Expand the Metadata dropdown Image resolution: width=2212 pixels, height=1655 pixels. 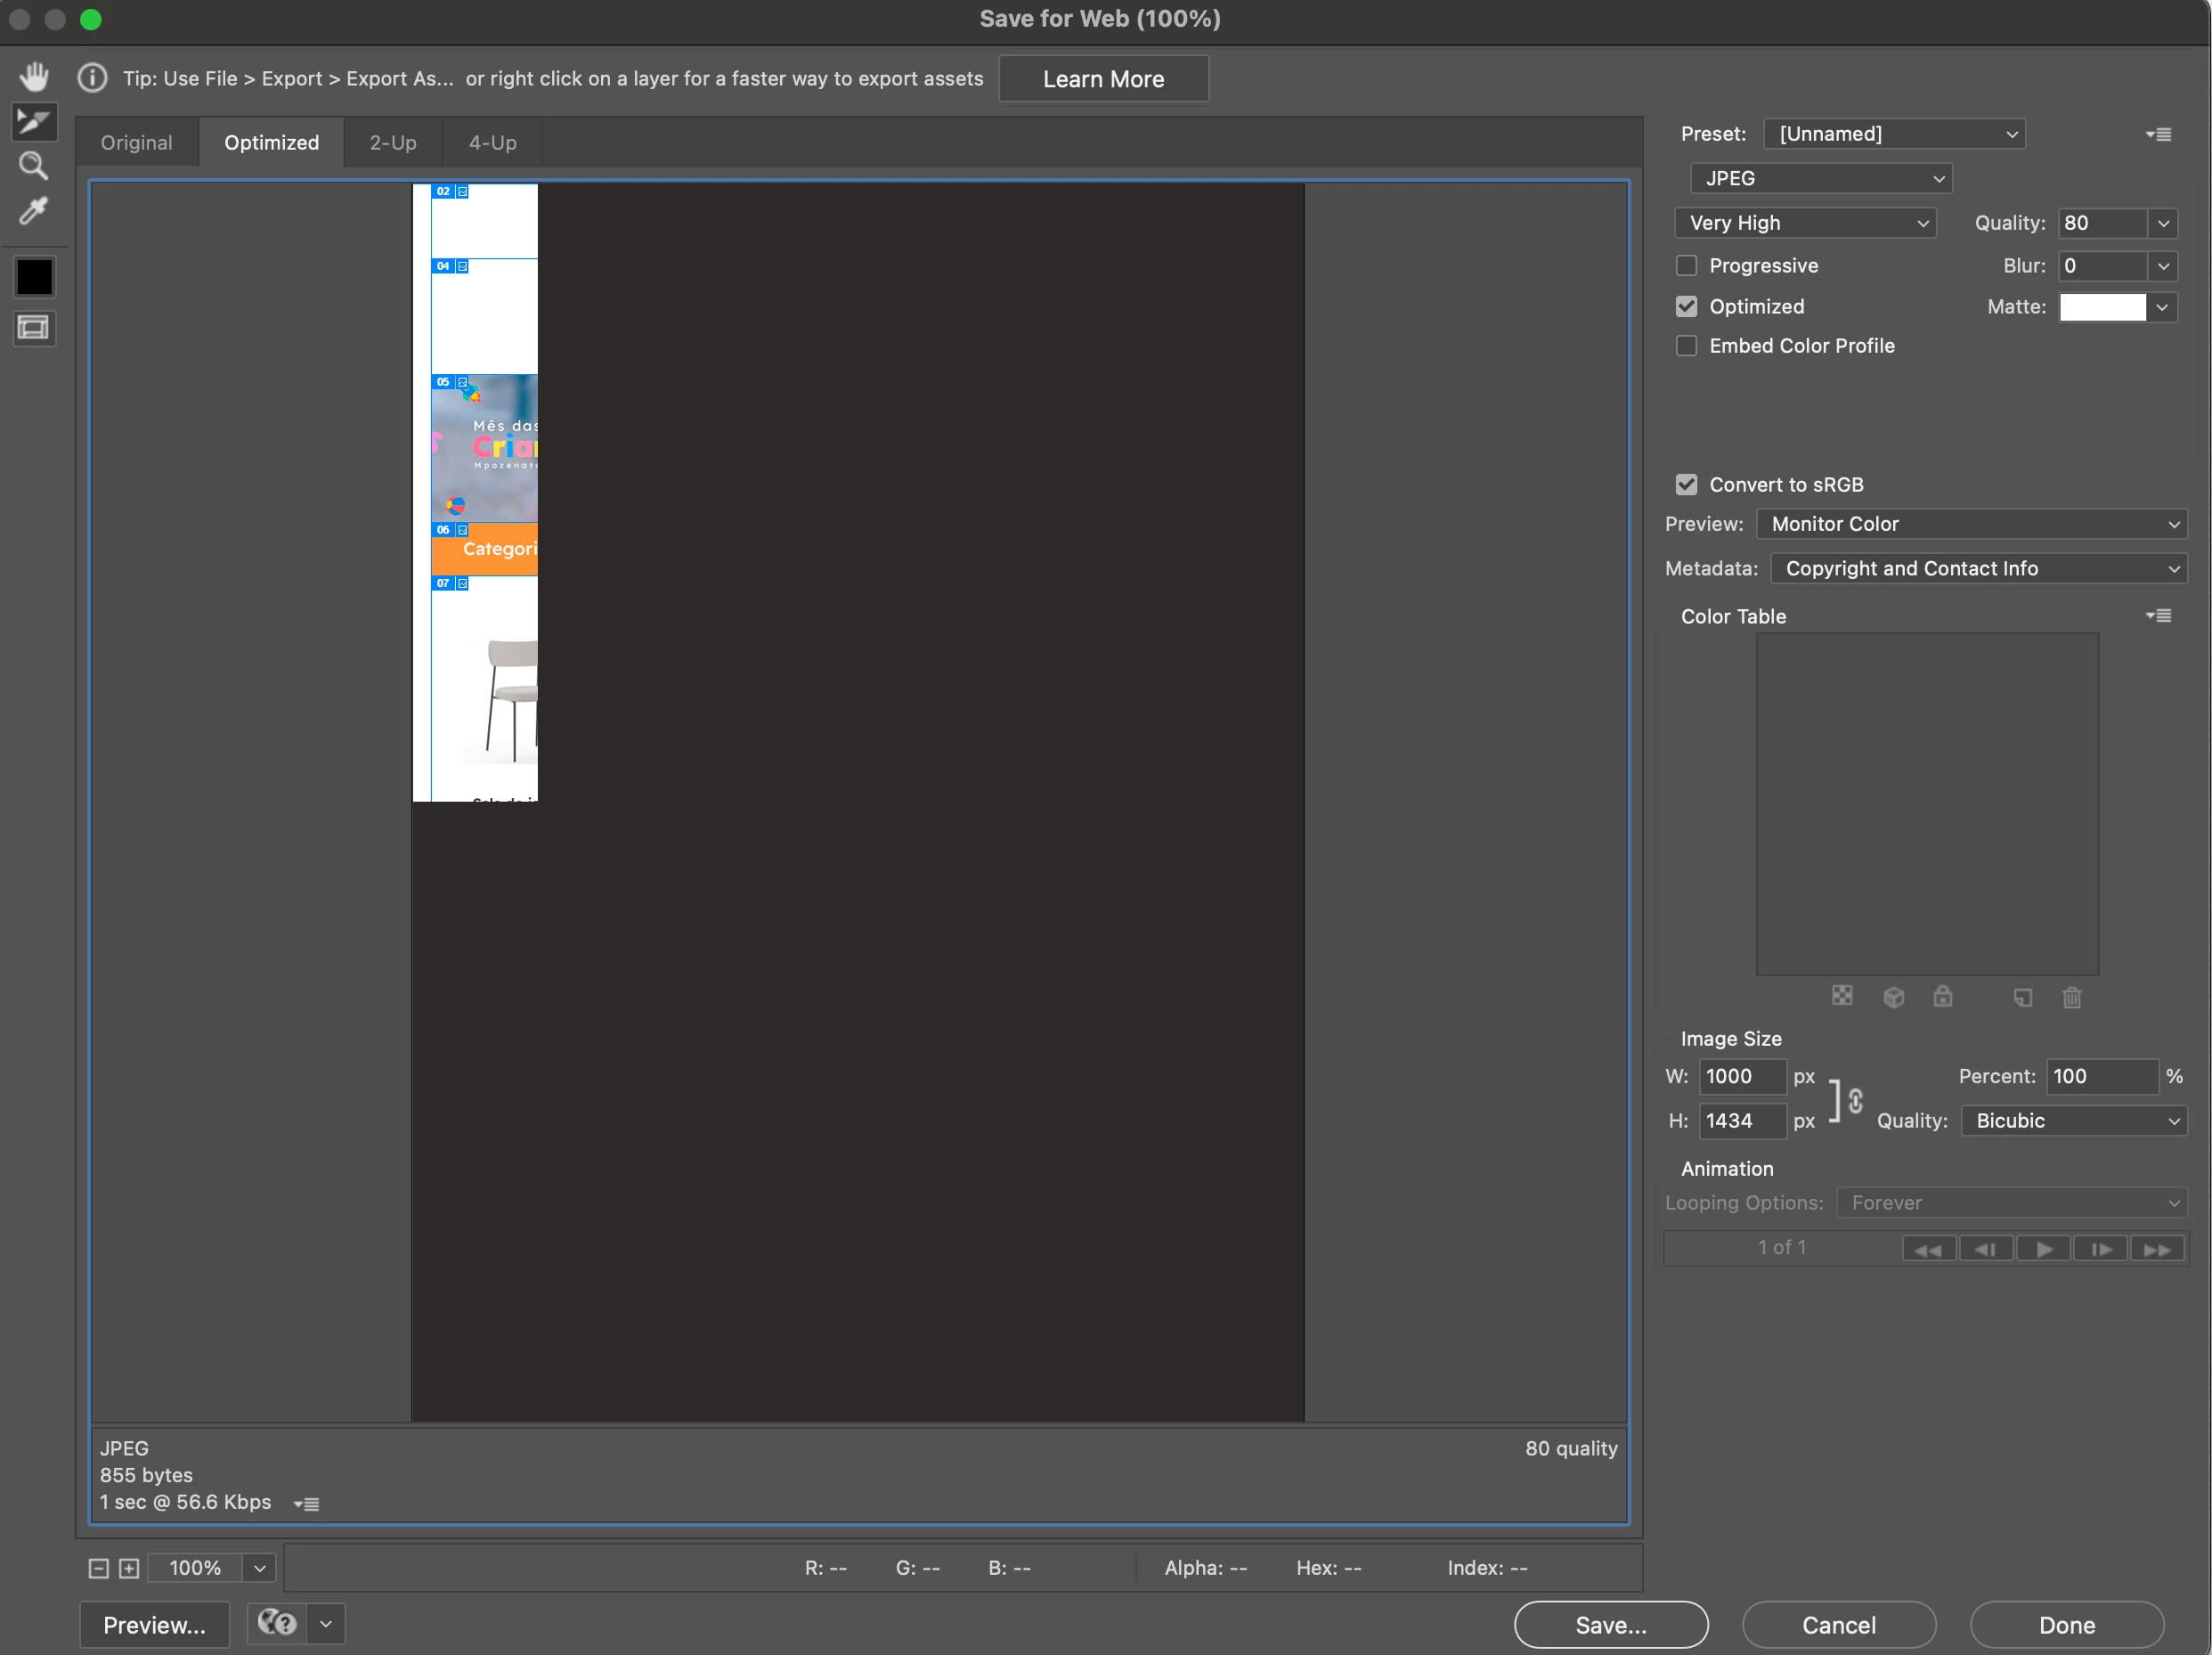click(1978, 569)
